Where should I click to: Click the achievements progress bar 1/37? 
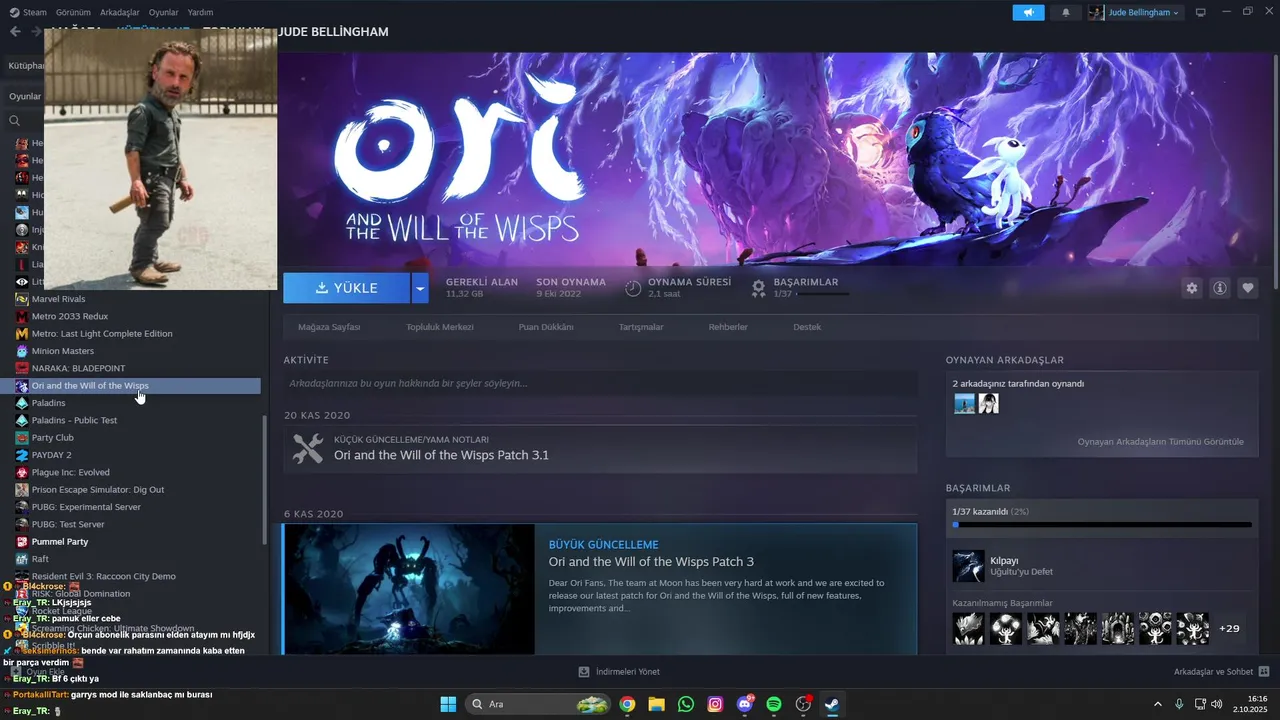pos(1102,524)
